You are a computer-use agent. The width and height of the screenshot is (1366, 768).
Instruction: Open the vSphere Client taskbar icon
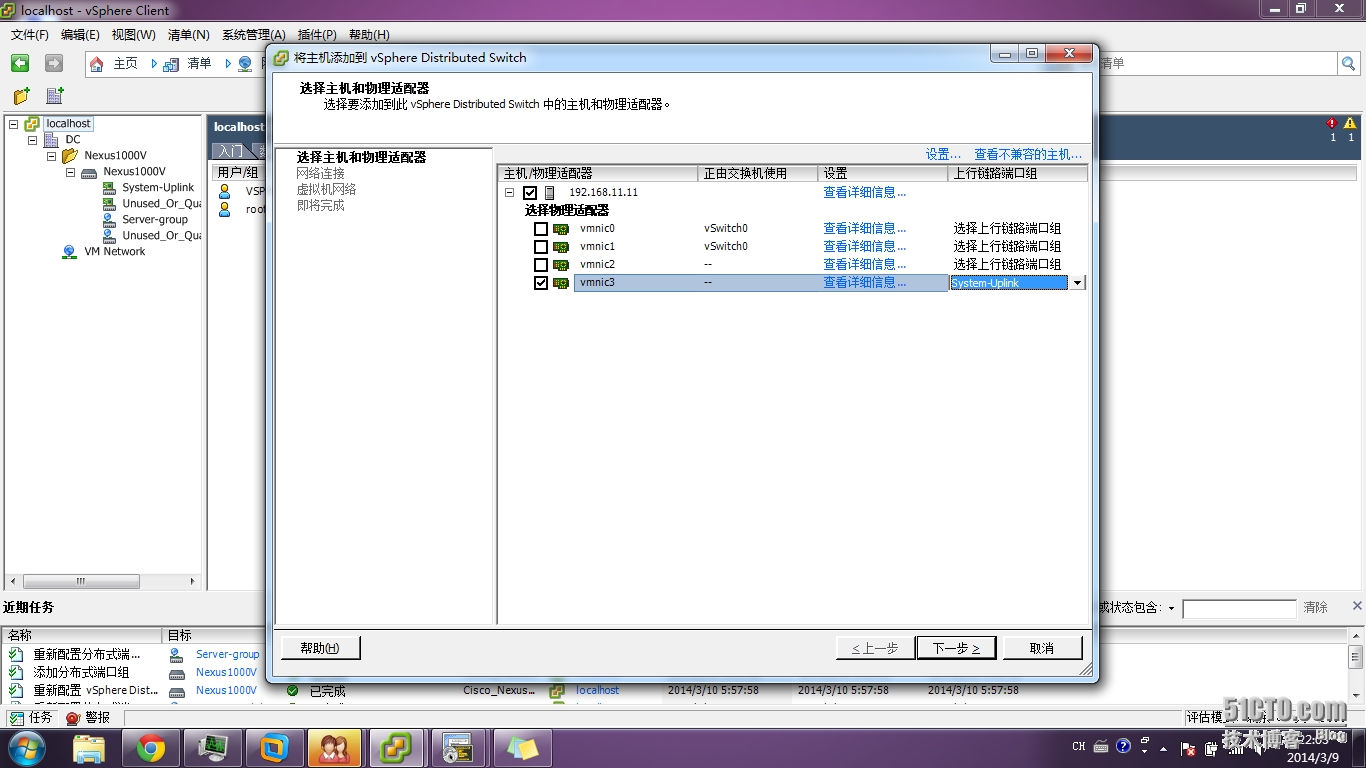point(397,747)
